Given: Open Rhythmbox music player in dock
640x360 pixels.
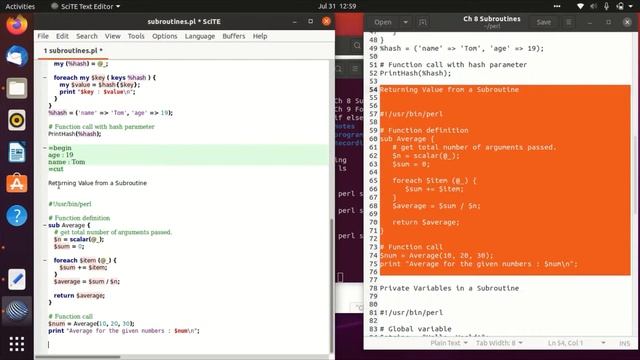Looking at the screenshot, I should coord(17,120).
